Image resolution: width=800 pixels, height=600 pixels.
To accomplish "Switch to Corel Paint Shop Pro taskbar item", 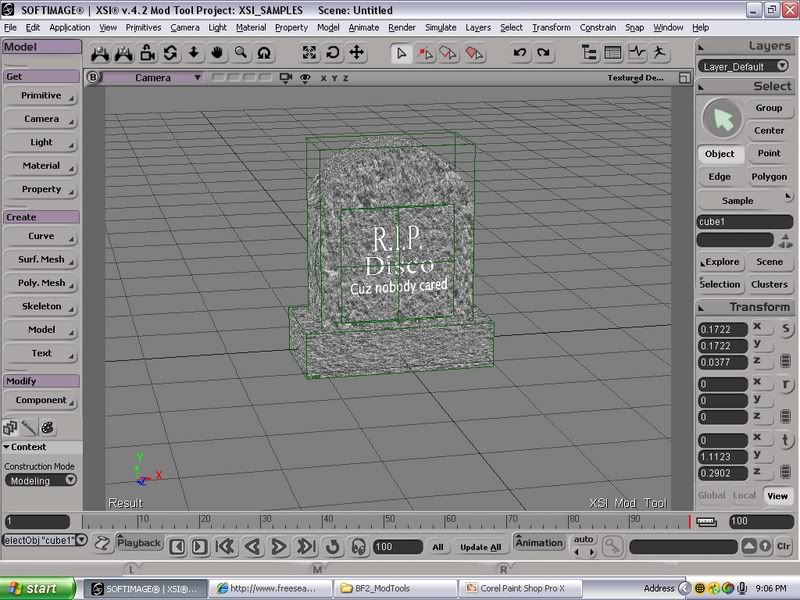I will coord(520,588).
